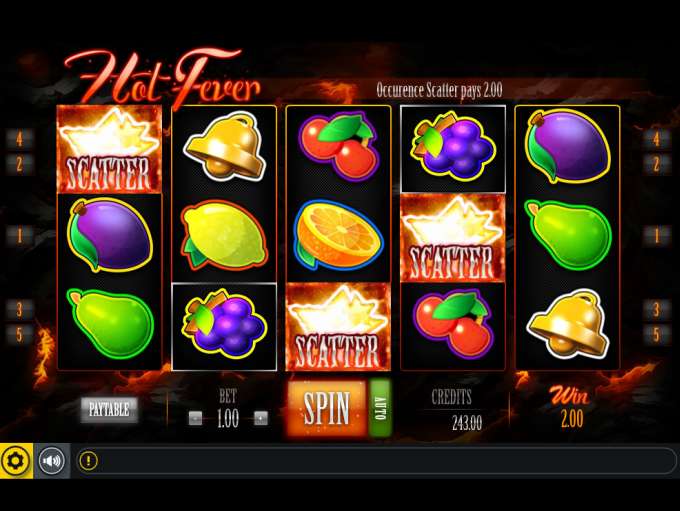Open the settings gear icon
This screenshot has height=511, width=680.
(16, 461)
